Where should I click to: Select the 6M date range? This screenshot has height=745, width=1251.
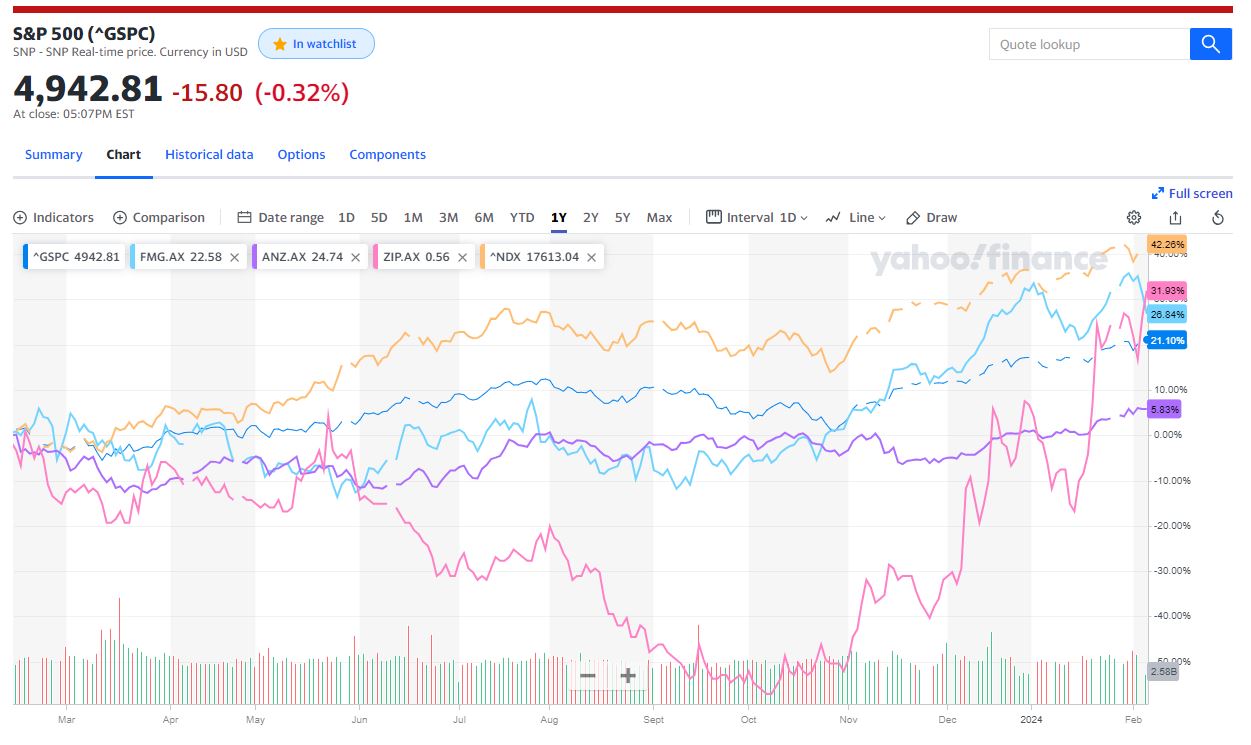[x=484, y=218]
